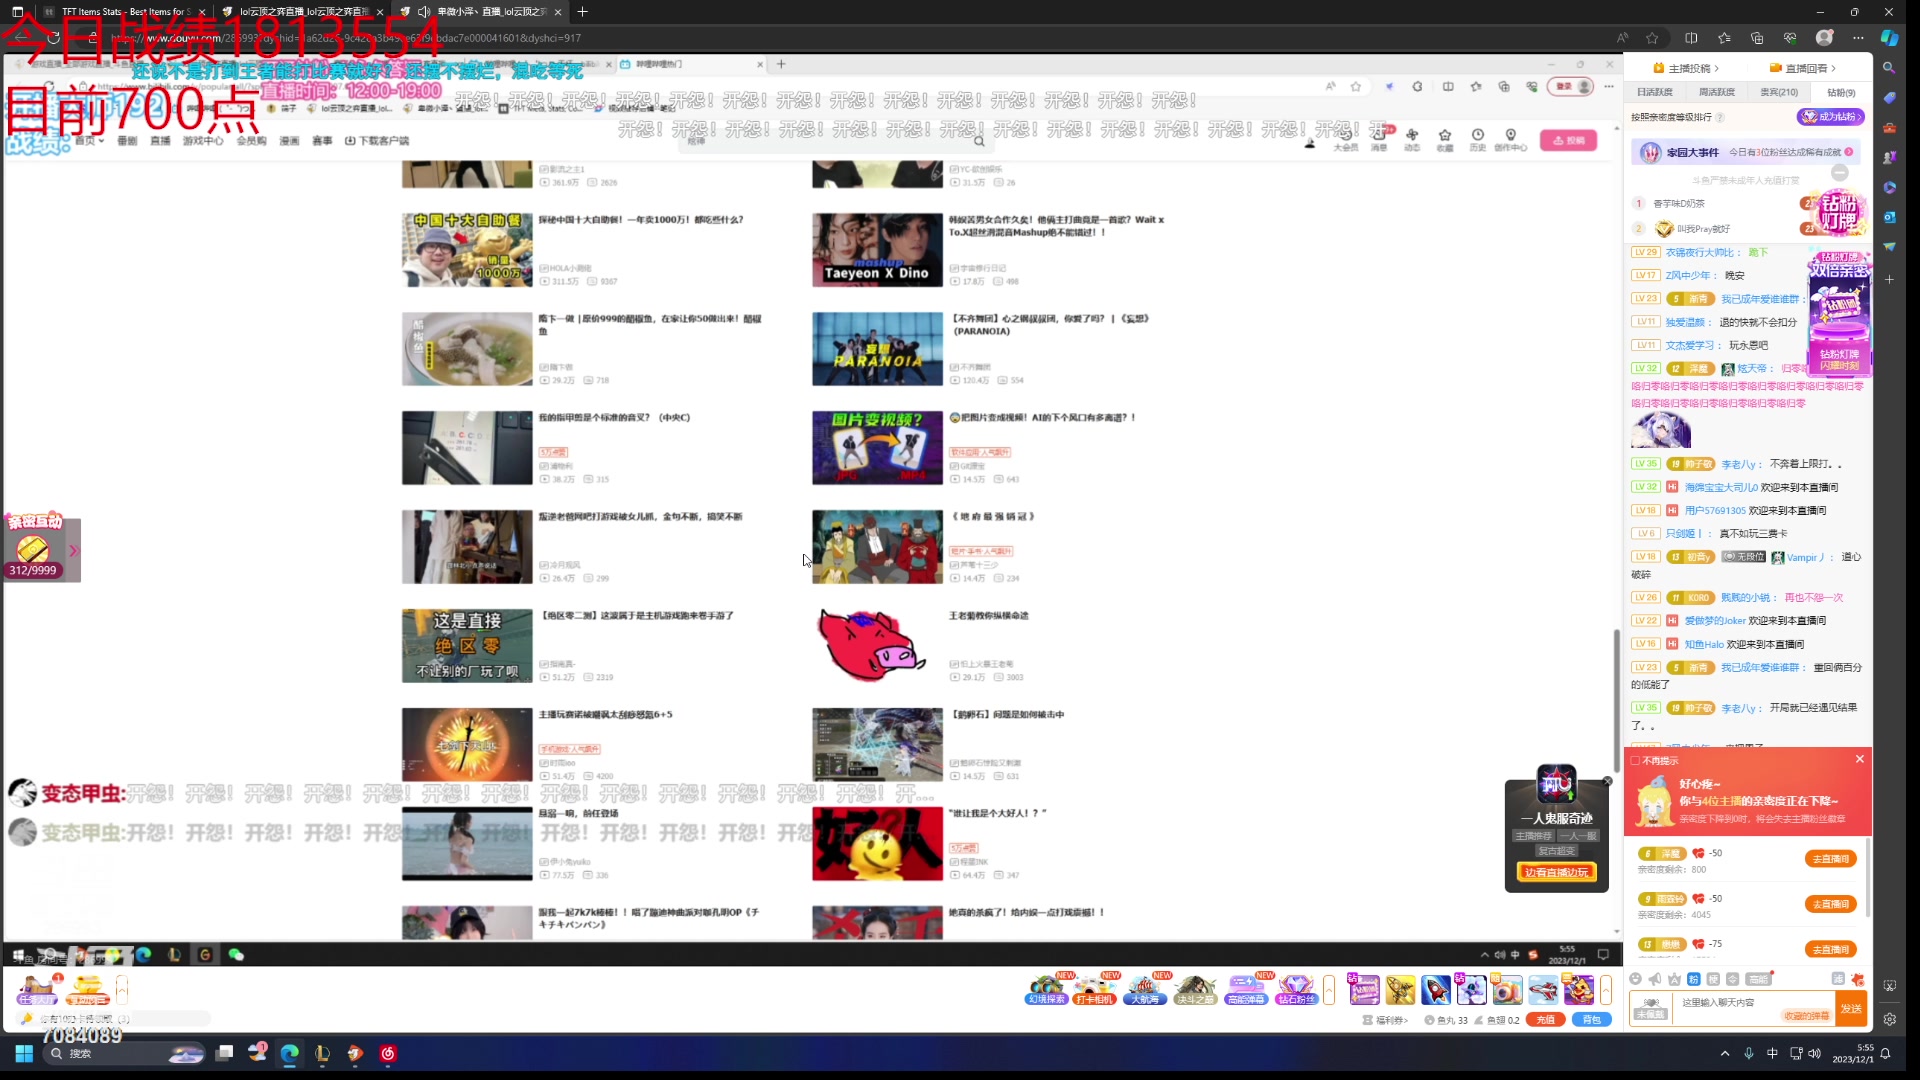
Task: Open the 高能弹幕 activity icon
Action: (1246, 989)
